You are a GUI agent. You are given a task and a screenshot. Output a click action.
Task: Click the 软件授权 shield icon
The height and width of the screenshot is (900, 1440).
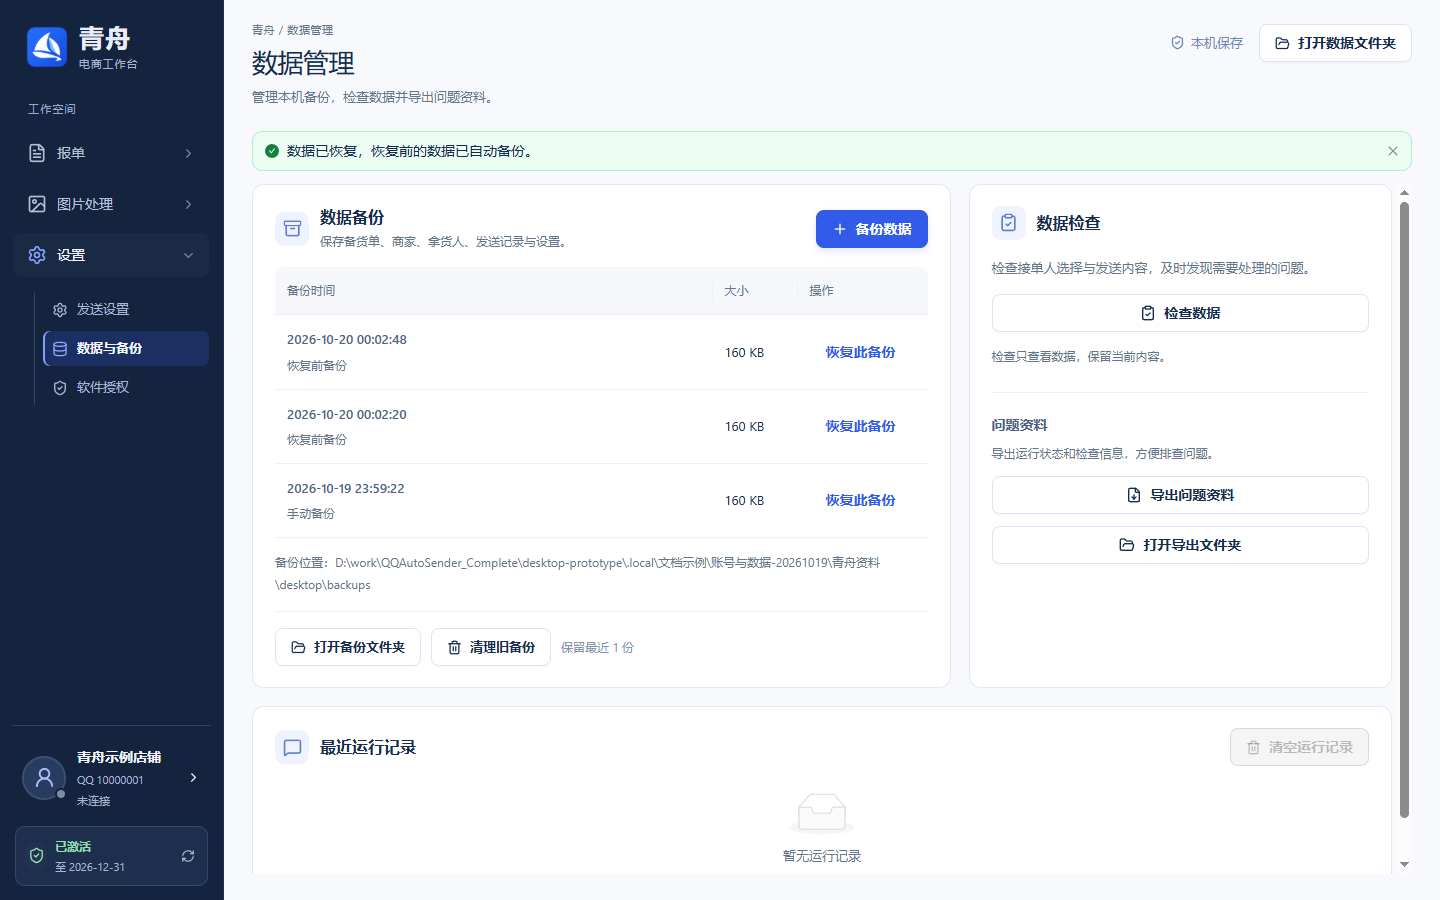tap(60, 388)
